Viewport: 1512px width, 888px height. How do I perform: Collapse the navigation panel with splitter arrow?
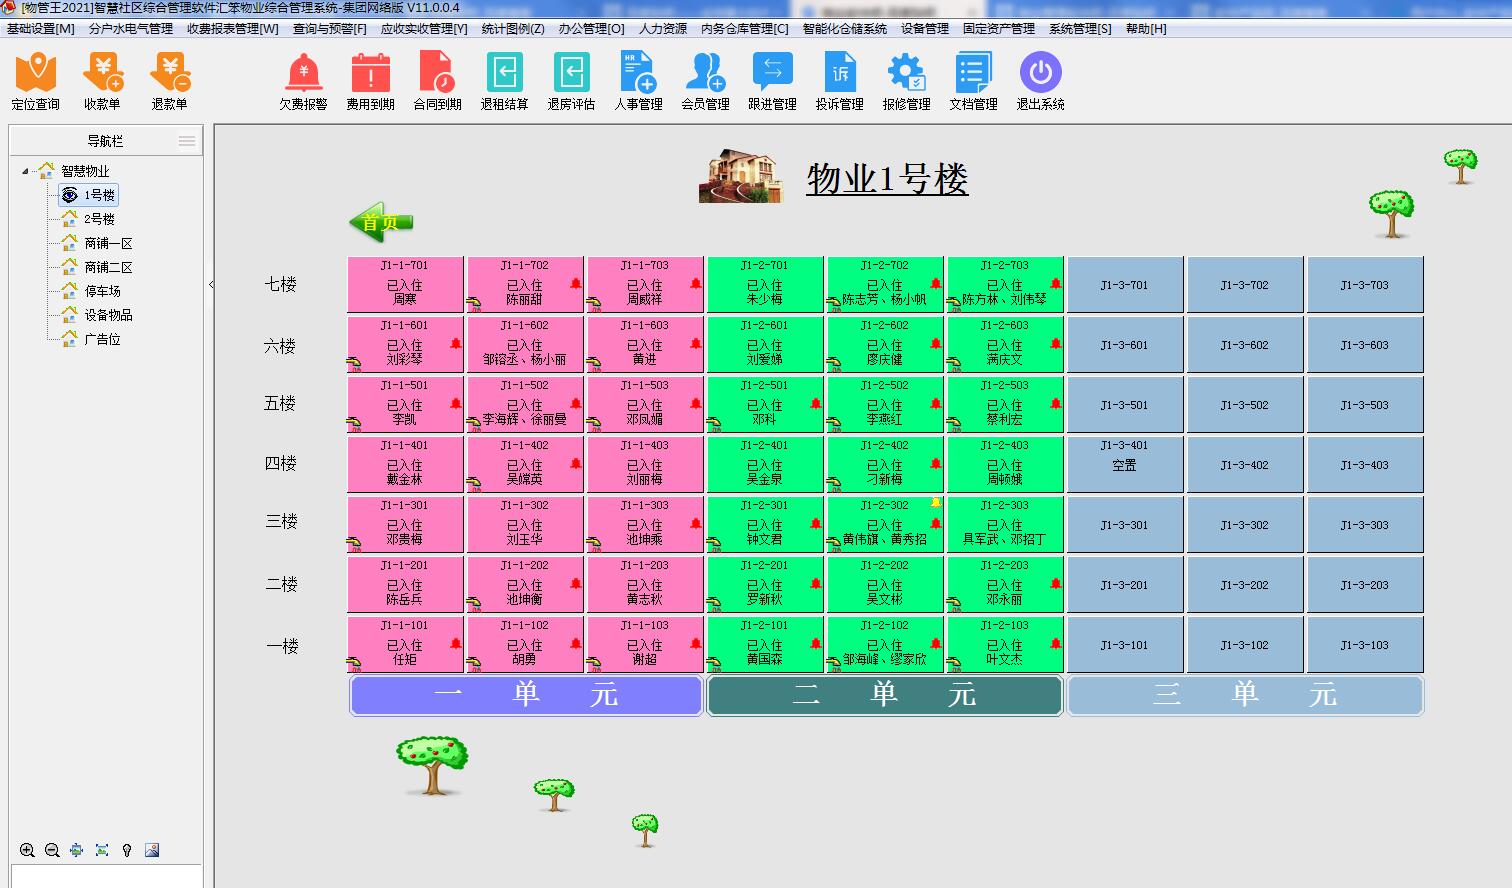pyautogui.click(x=211, y=285)
